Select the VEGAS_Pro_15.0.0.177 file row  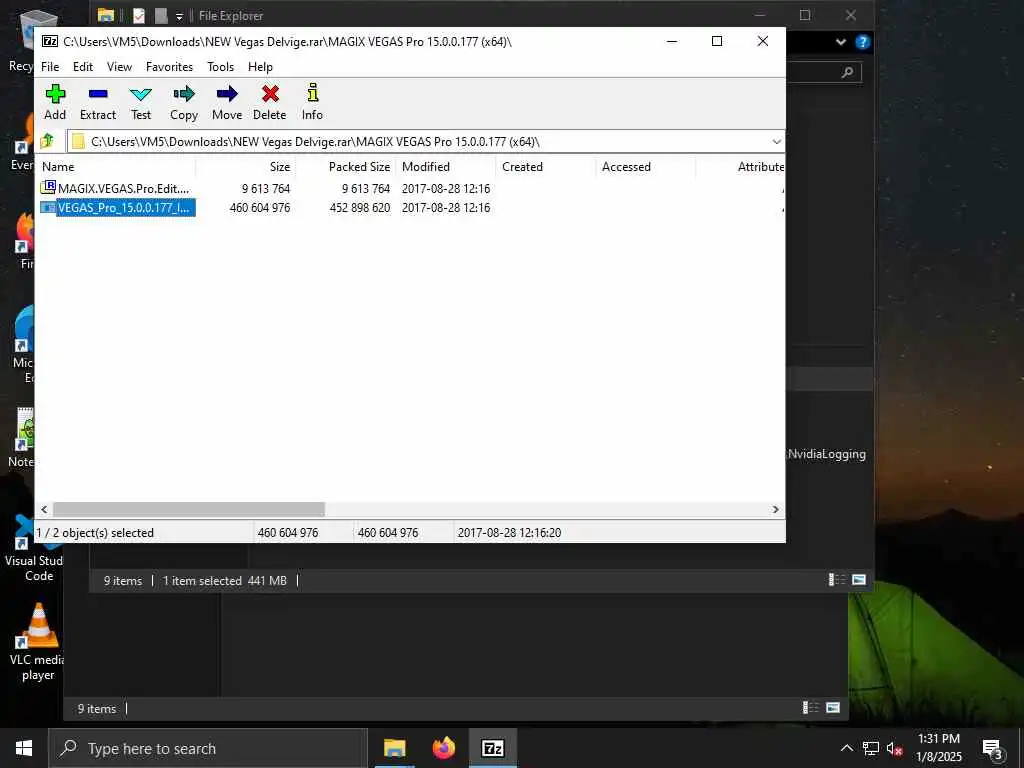pos(411,207)
